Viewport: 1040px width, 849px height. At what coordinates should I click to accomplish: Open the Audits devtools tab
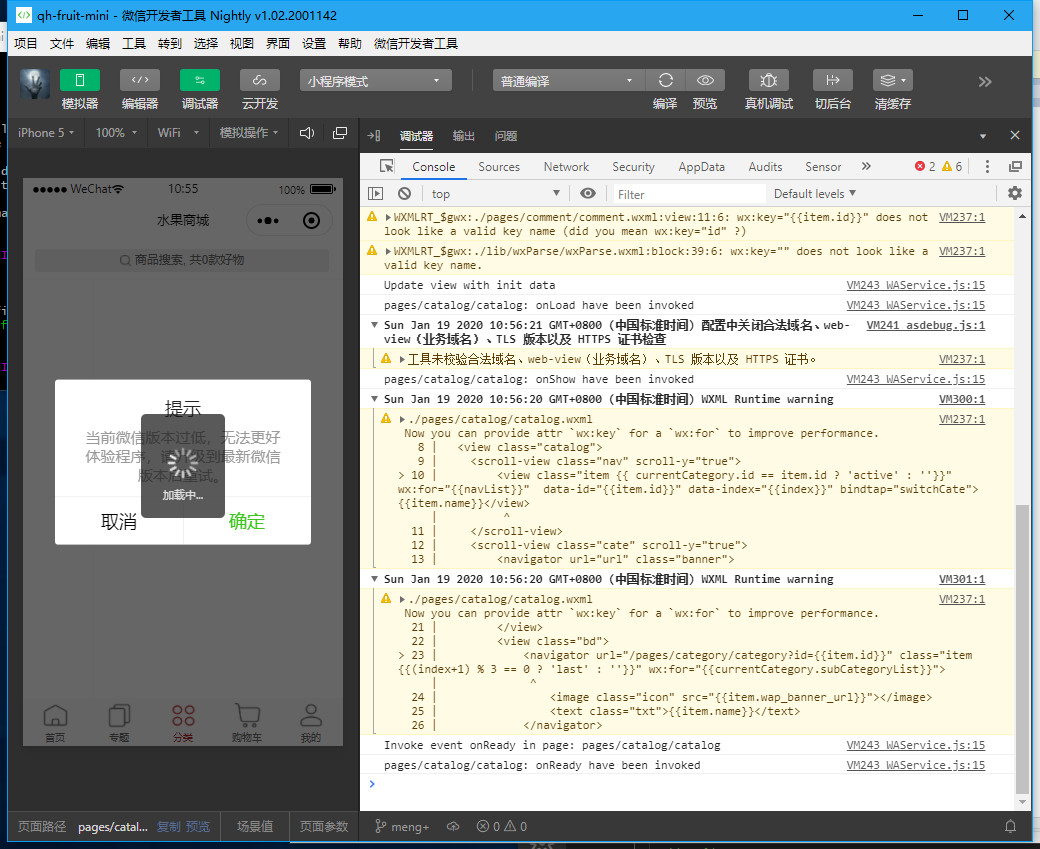[765, 167]
